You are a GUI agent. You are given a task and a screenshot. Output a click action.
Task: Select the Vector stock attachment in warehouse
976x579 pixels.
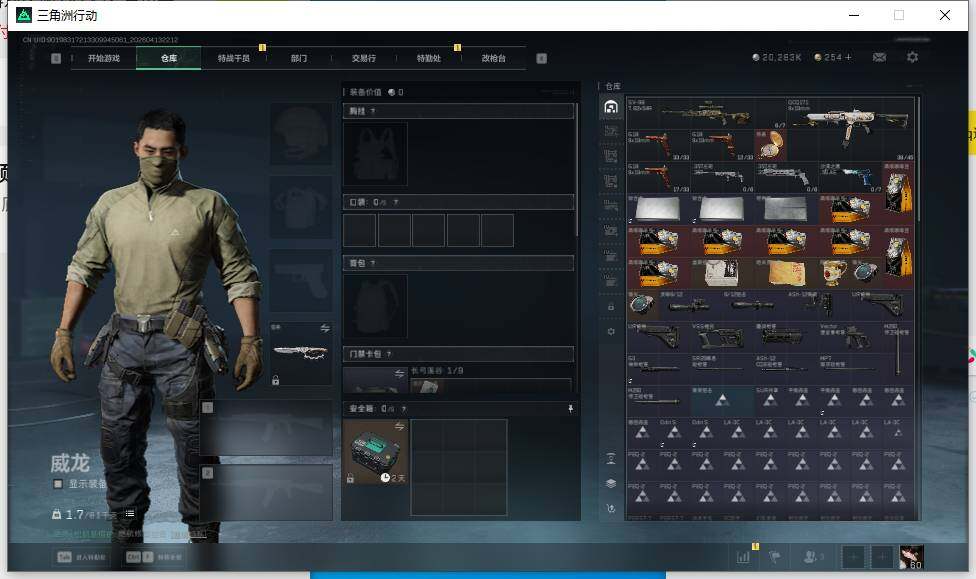coord(850,337)
